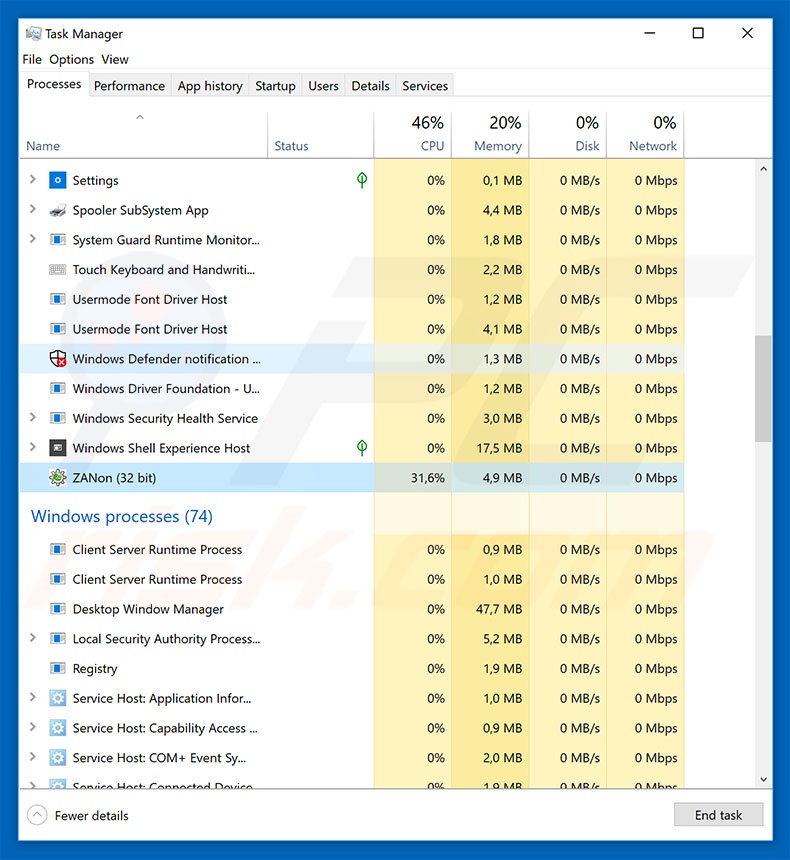Click the Windows Shell Experience Host icon
This screenshot has width=790, height=860.
58,448
